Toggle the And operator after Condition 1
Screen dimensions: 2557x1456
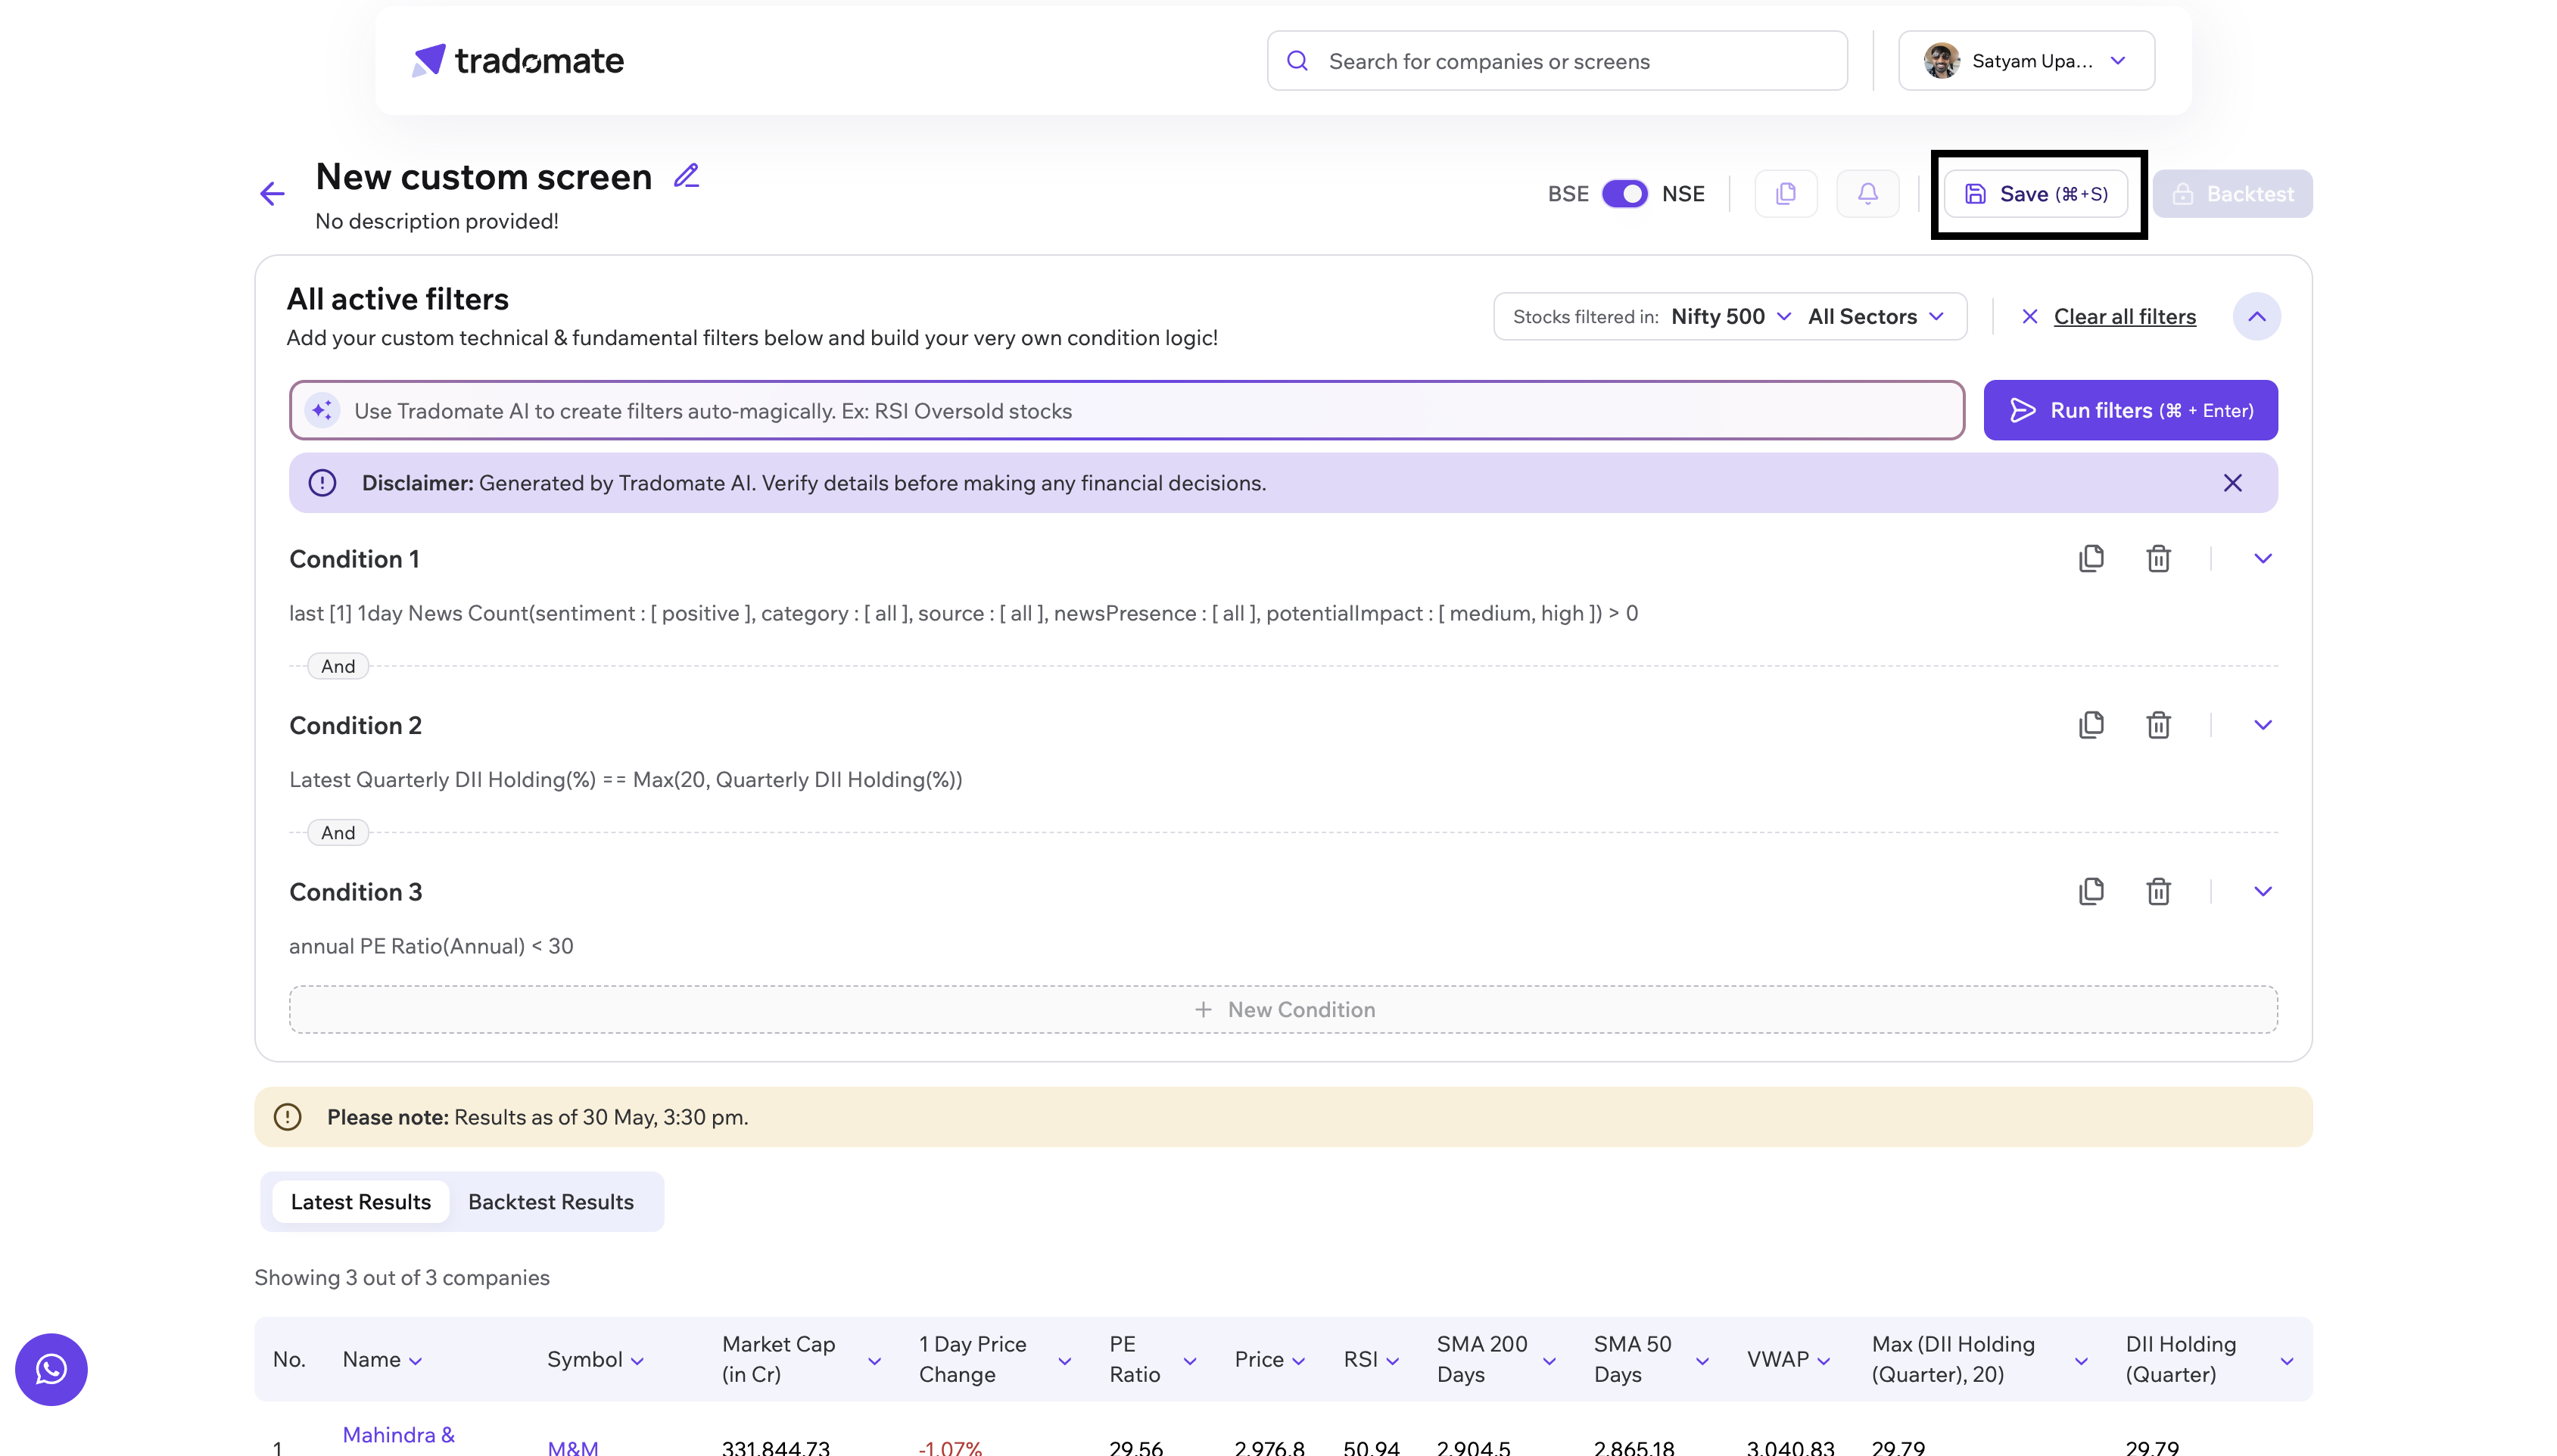pos(338,666)
